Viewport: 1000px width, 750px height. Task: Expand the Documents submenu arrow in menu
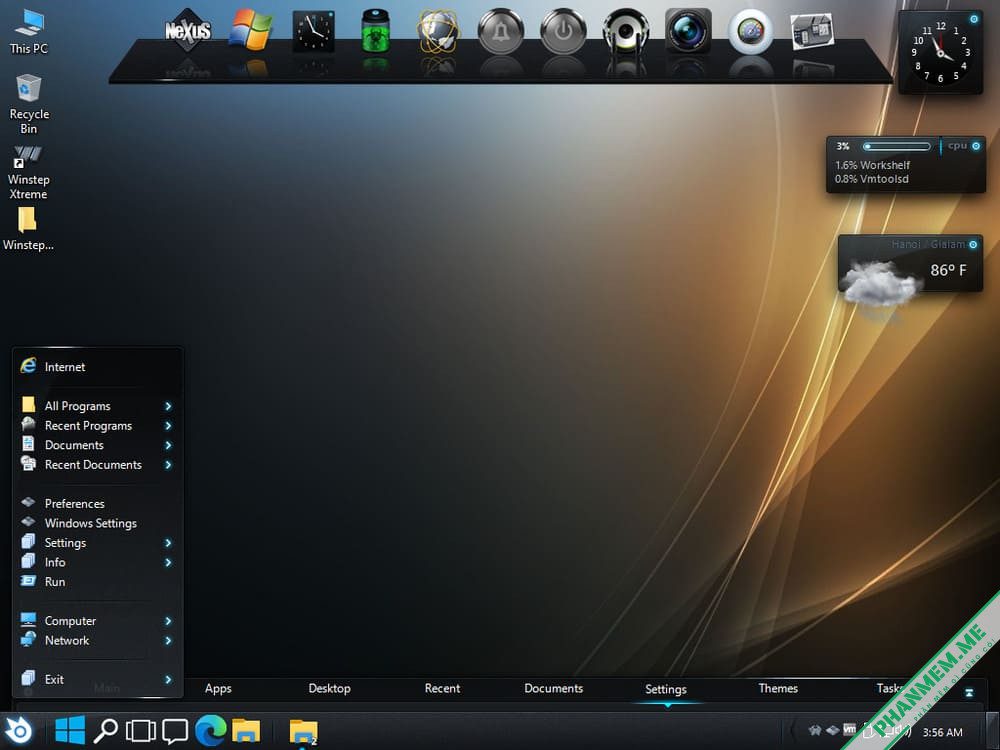coord(168,445)
